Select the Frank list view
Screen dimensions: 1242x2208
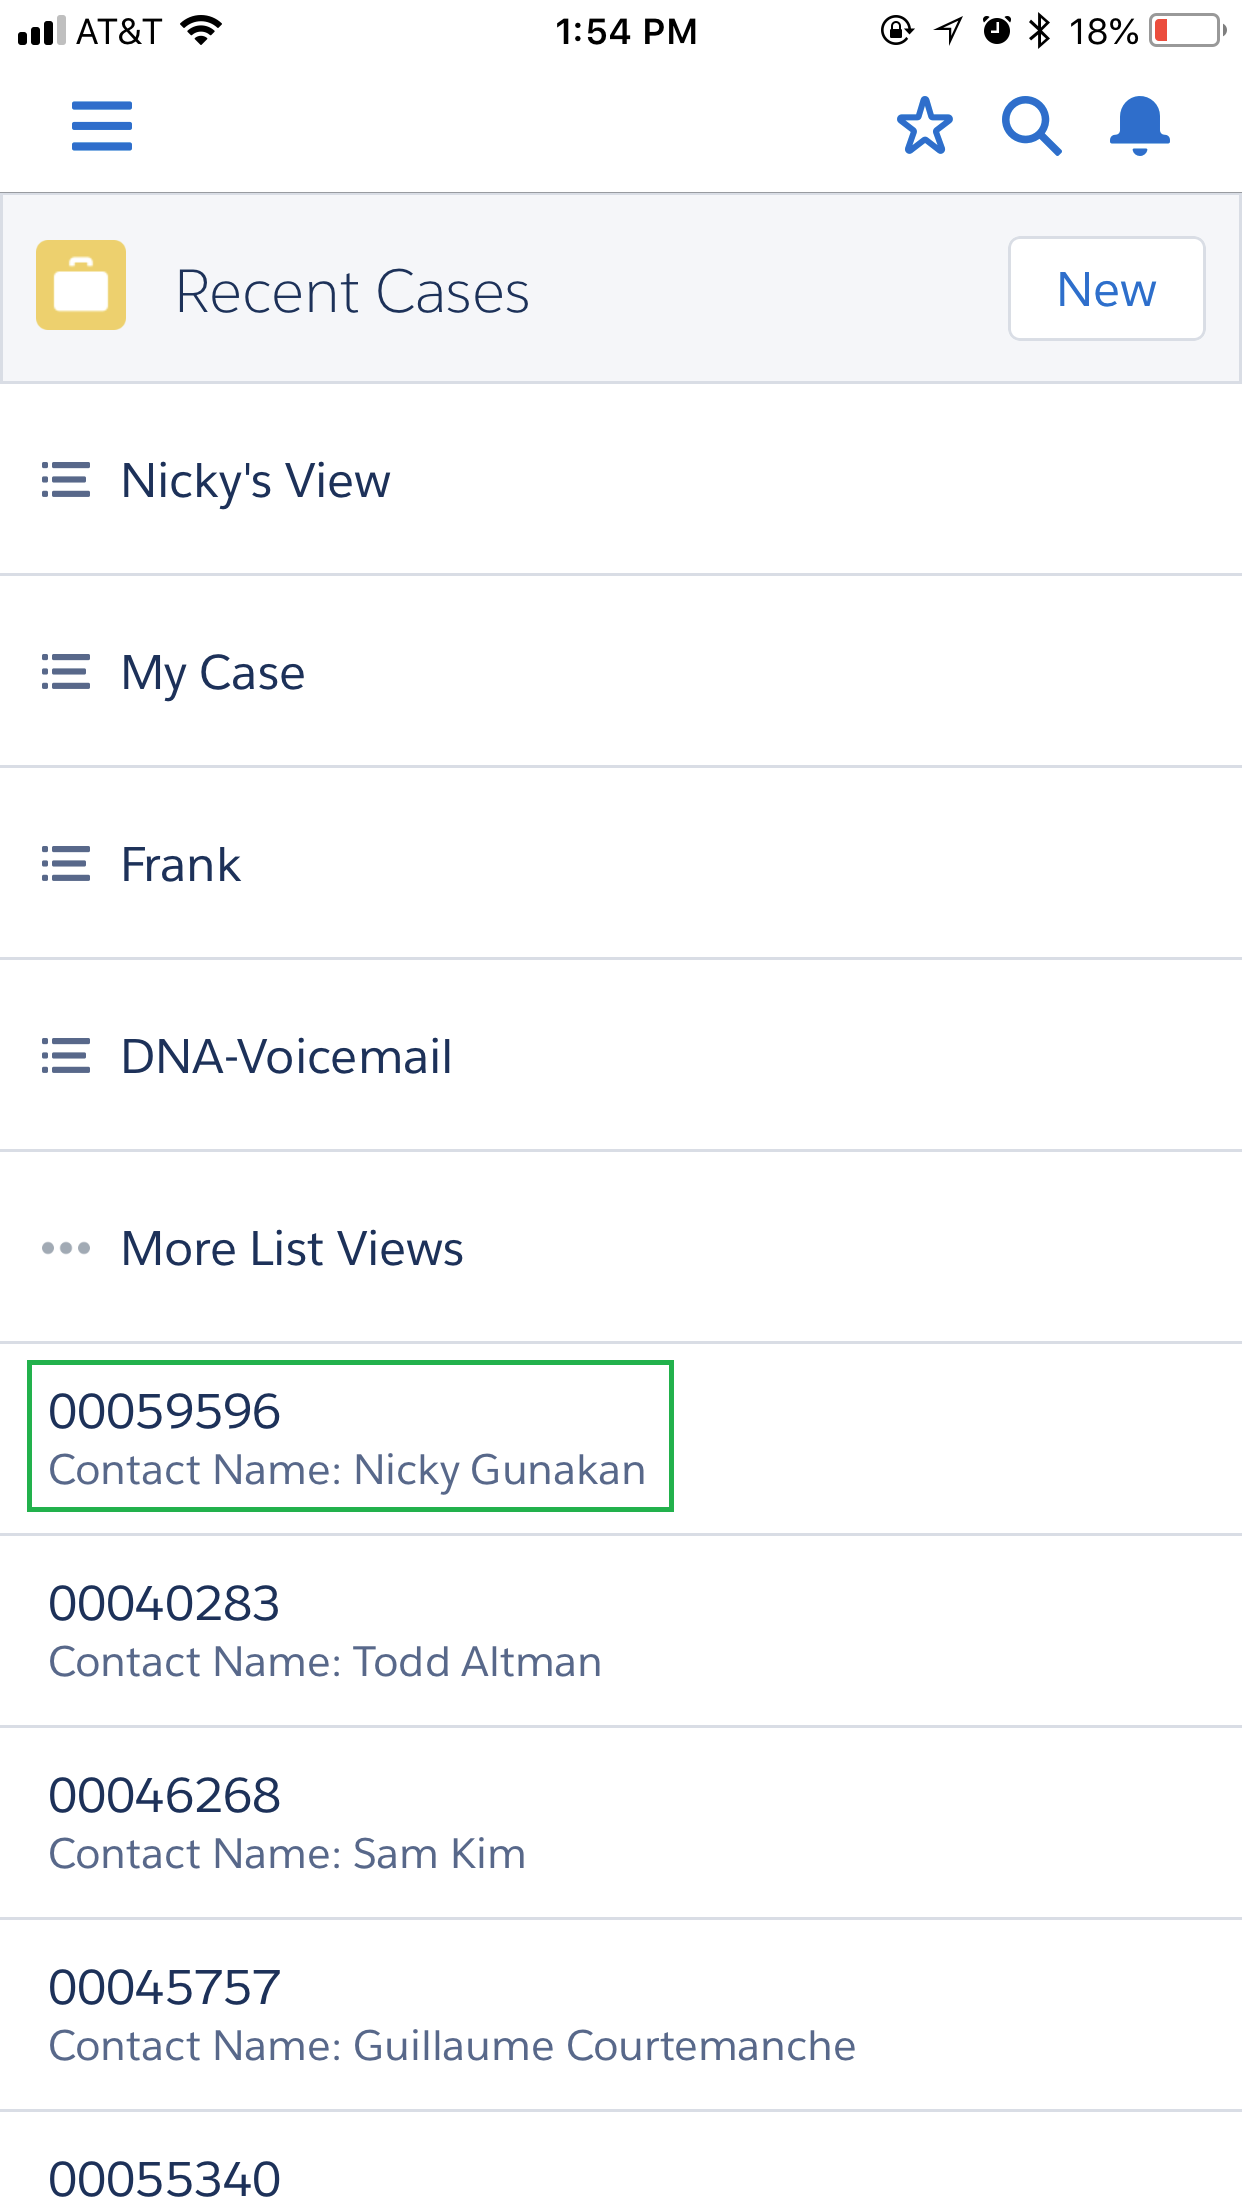[181, 864]
